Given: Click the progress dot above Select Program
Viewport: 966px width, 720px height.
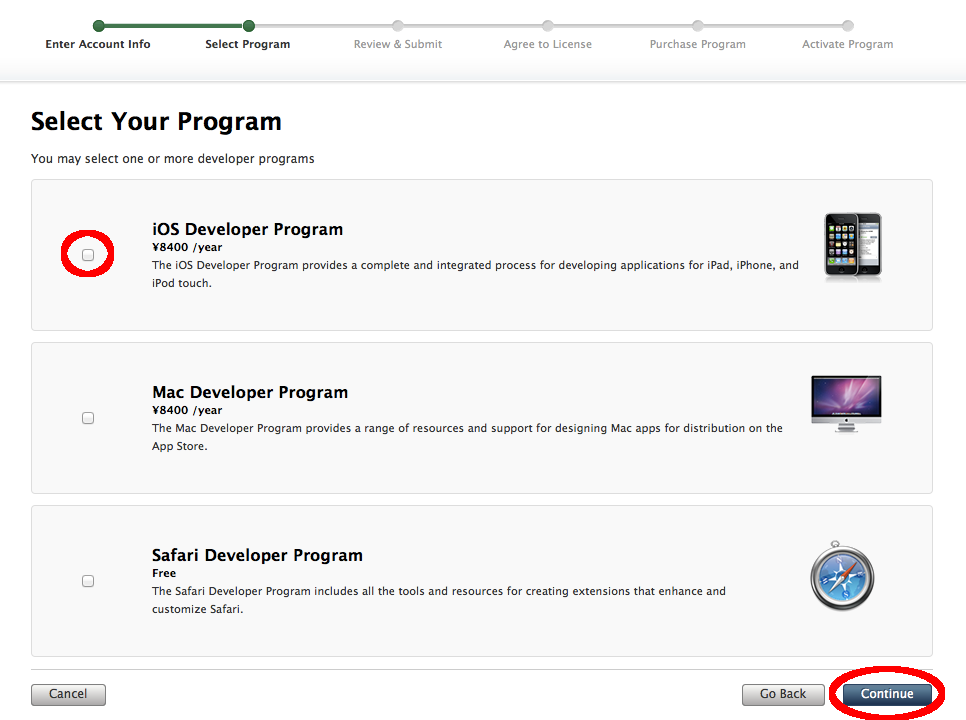Looking at the screenshot, I should tap(249, 26).
